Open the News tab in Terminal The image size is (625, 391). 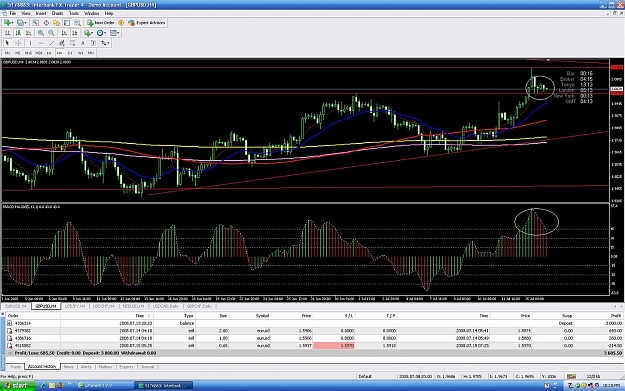(x=69, y=367)
